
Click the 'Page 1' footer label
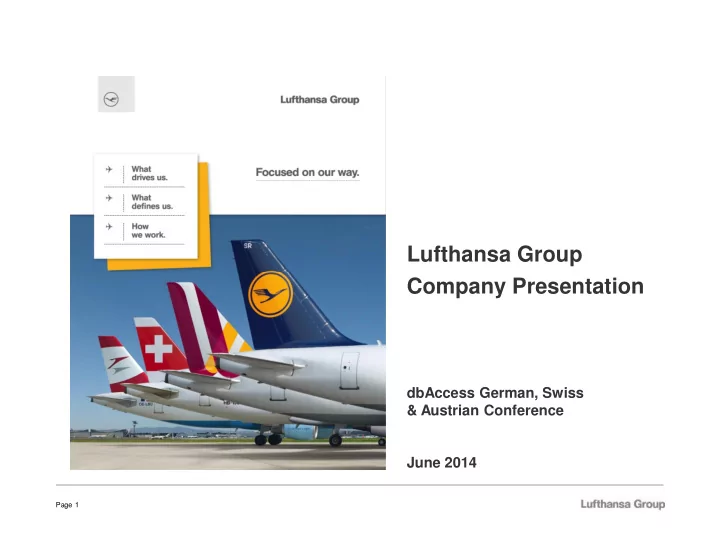67,505
